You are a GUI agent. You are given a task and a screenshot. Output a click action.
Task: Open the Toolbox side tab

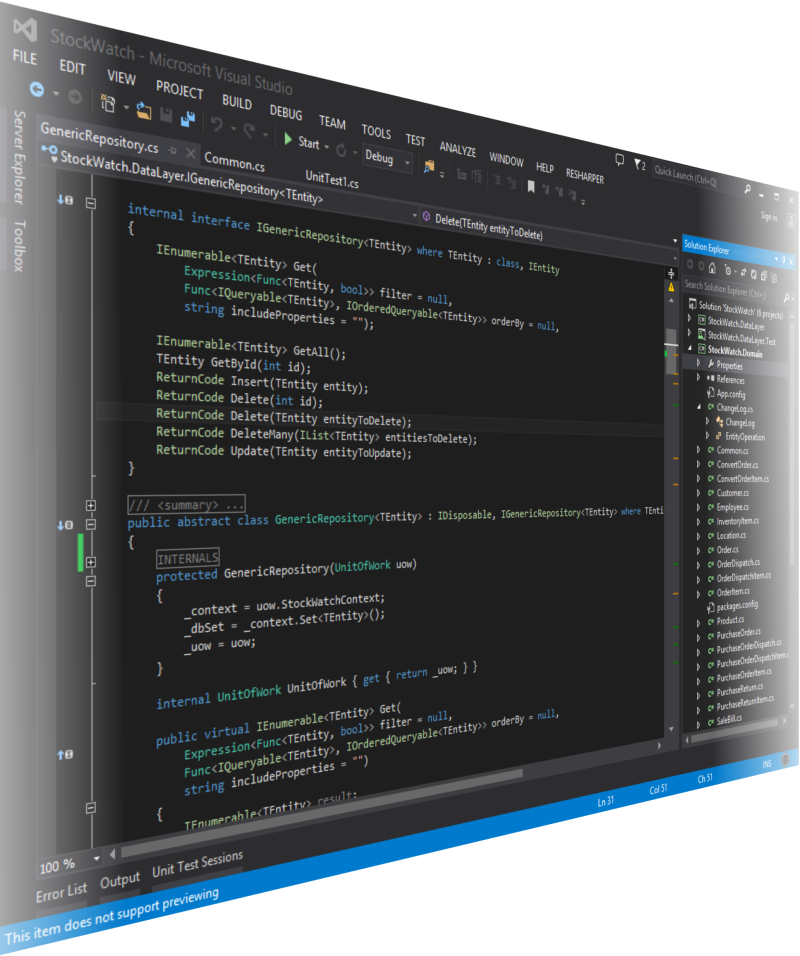(x=20, y=246)
